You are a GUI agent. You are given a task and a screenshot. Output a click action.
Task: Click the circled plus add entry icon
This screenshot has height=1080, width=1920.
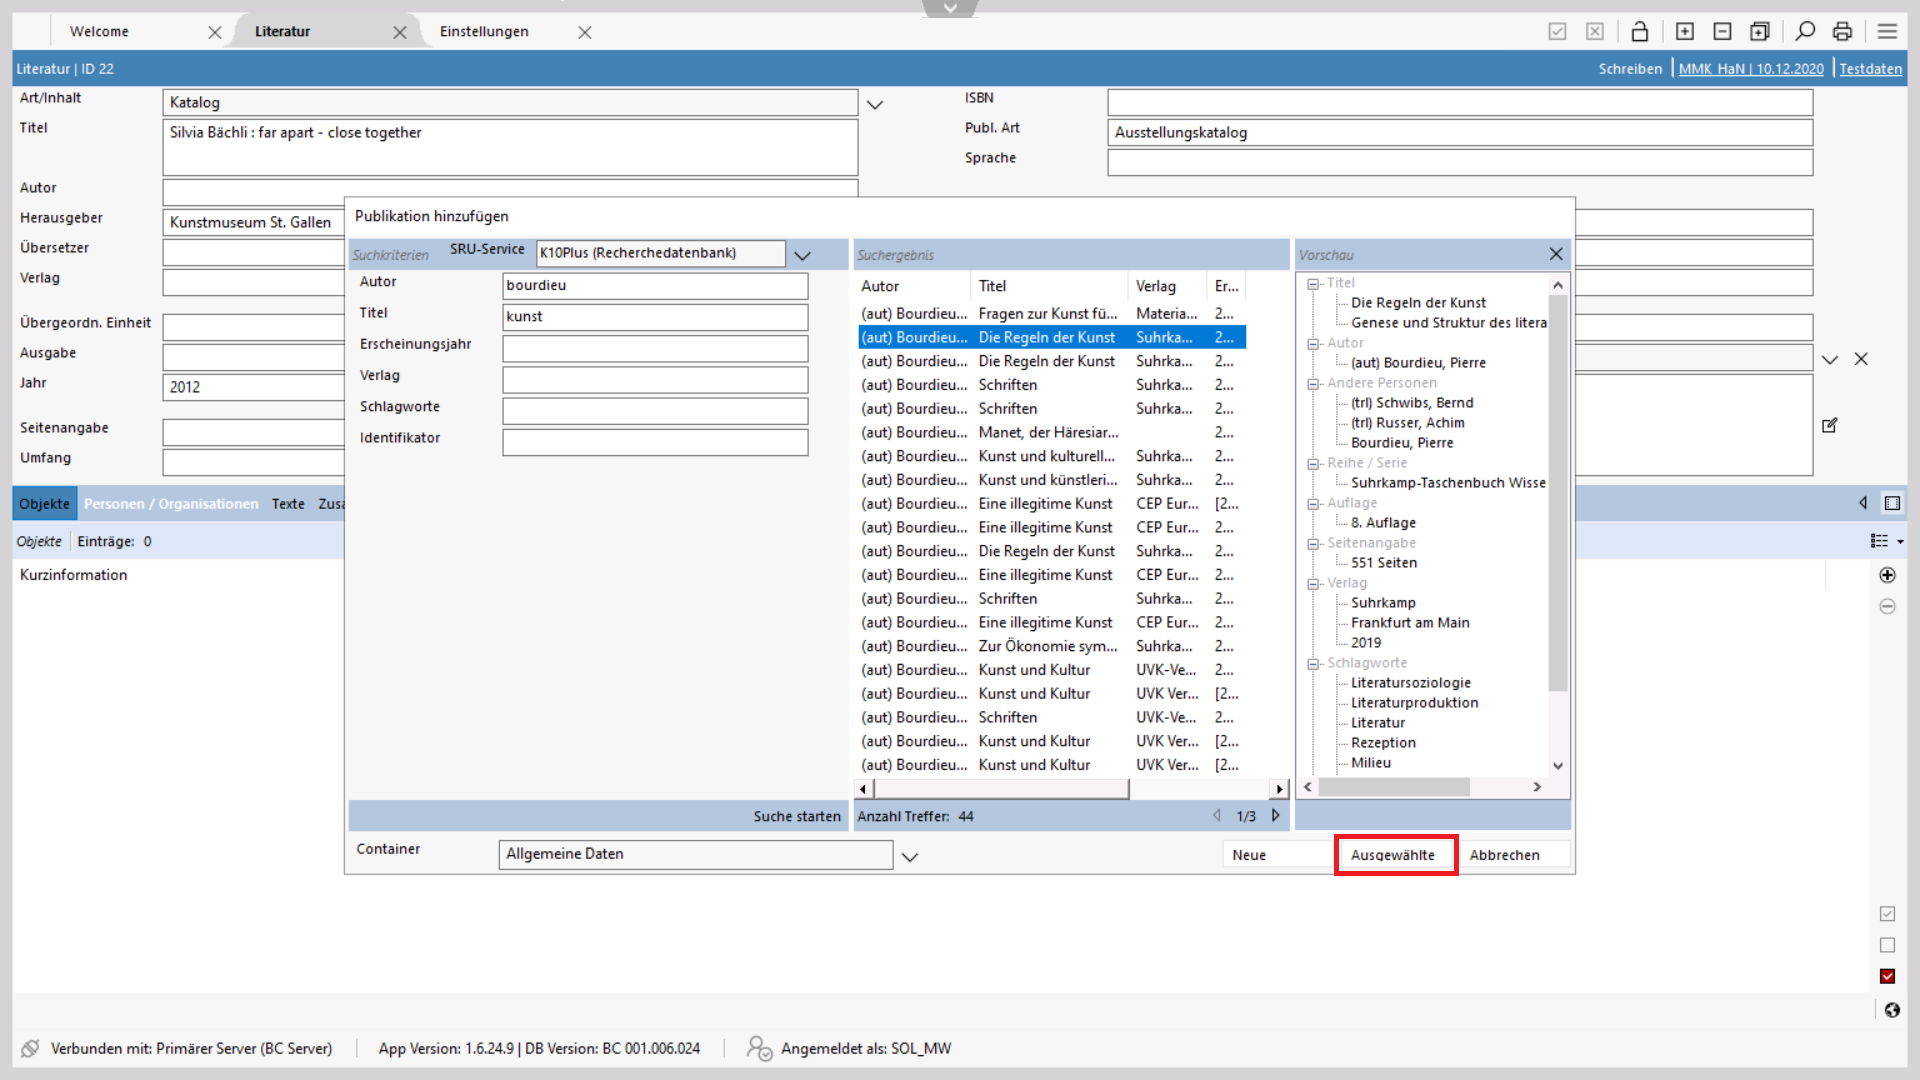(x=1887, y=575)
